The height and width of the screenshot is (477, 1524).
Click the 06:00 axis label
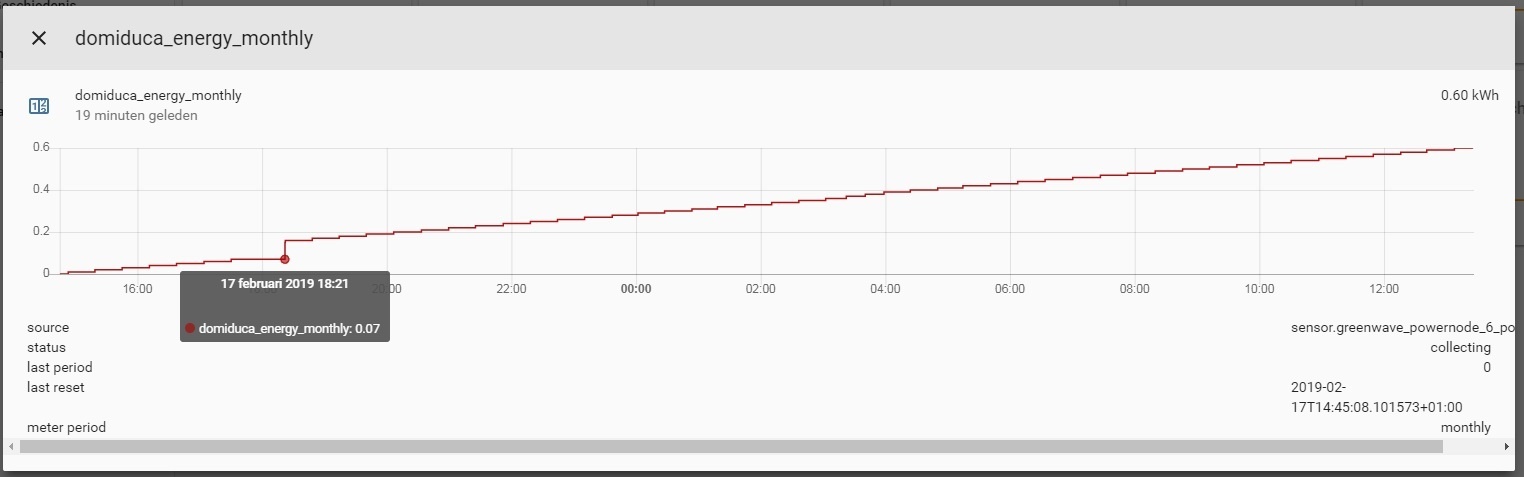(x=1010, y=289)
